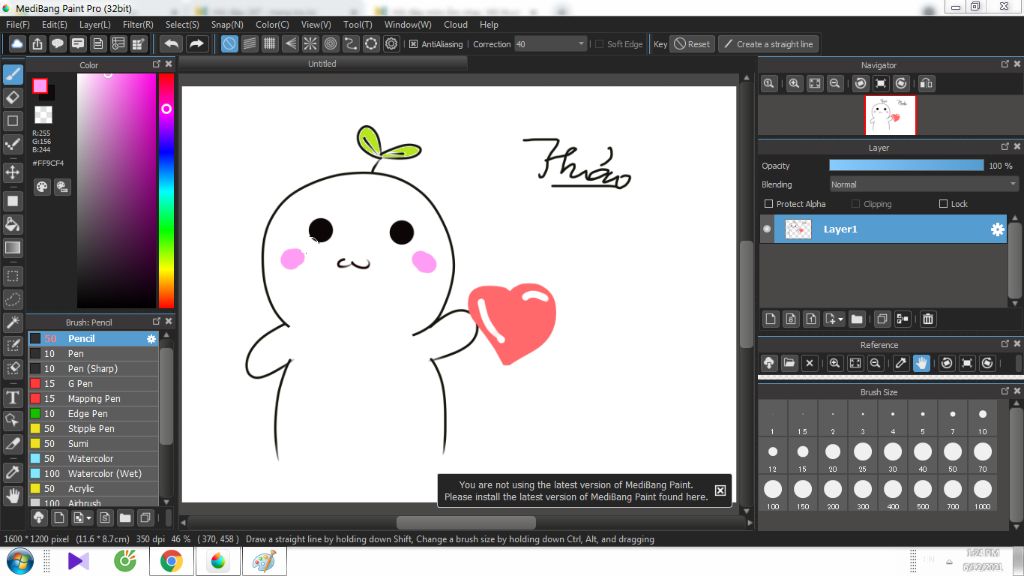Image resolution: width=1024 pixels, height=576 pixels.
Task: Click the Navigator canvas thumbnail
Action: [x=890, y=115]
